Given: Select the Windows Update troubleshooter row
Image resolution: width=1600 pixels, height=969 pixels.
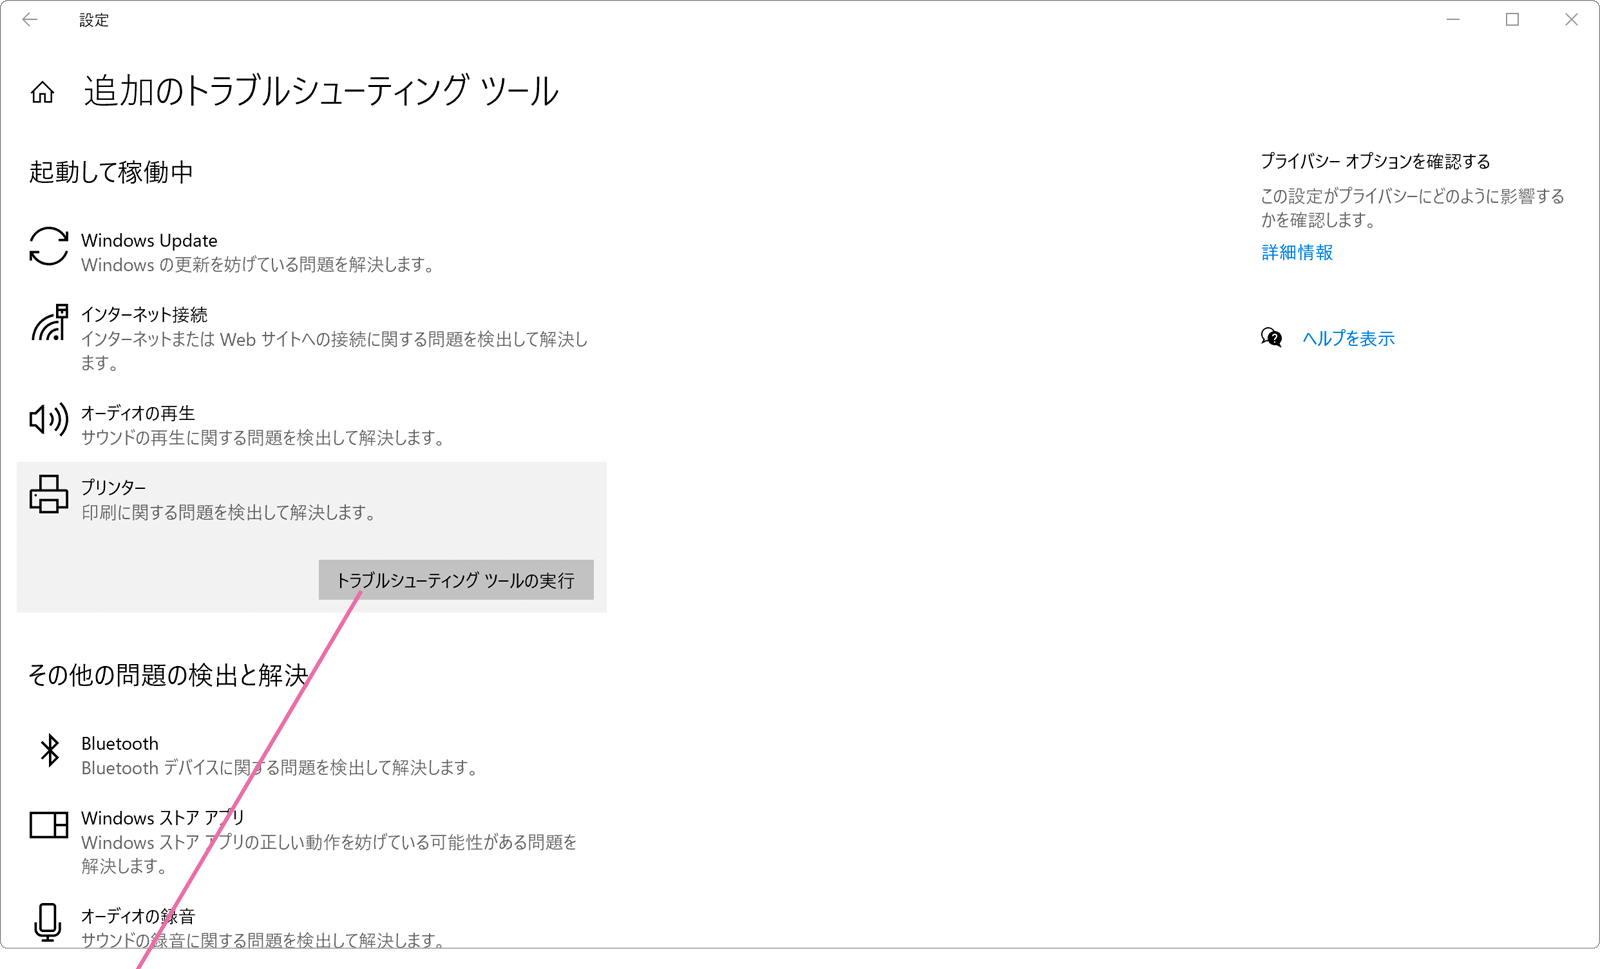Looking at the screenshot, I should (312, 252).
